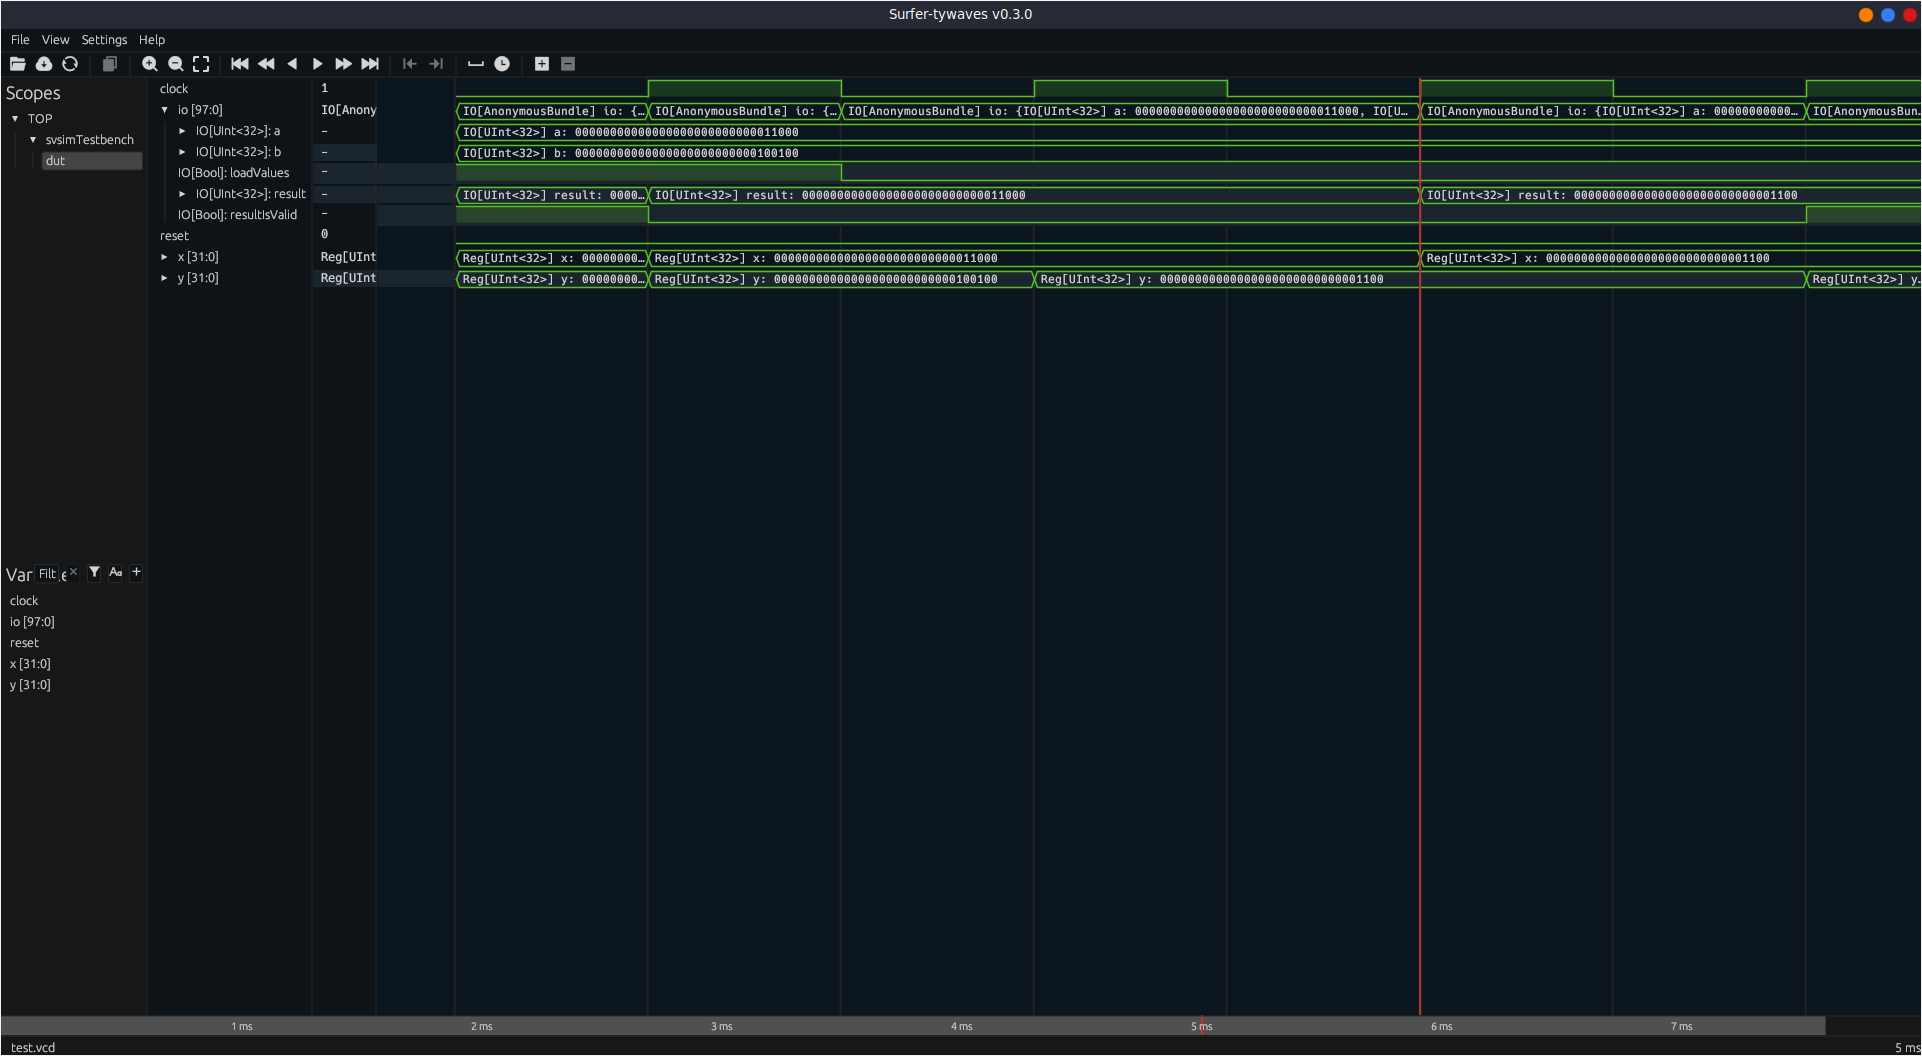Collapse the TOP scope
This screenshot has width=1922, height=1056.
point(15,119)
